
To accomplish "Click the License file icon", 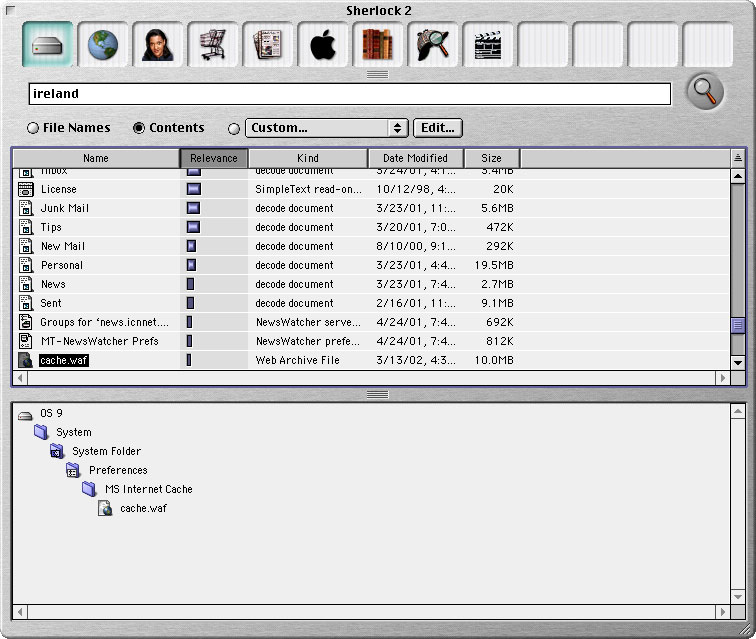I will coord(26,189).
